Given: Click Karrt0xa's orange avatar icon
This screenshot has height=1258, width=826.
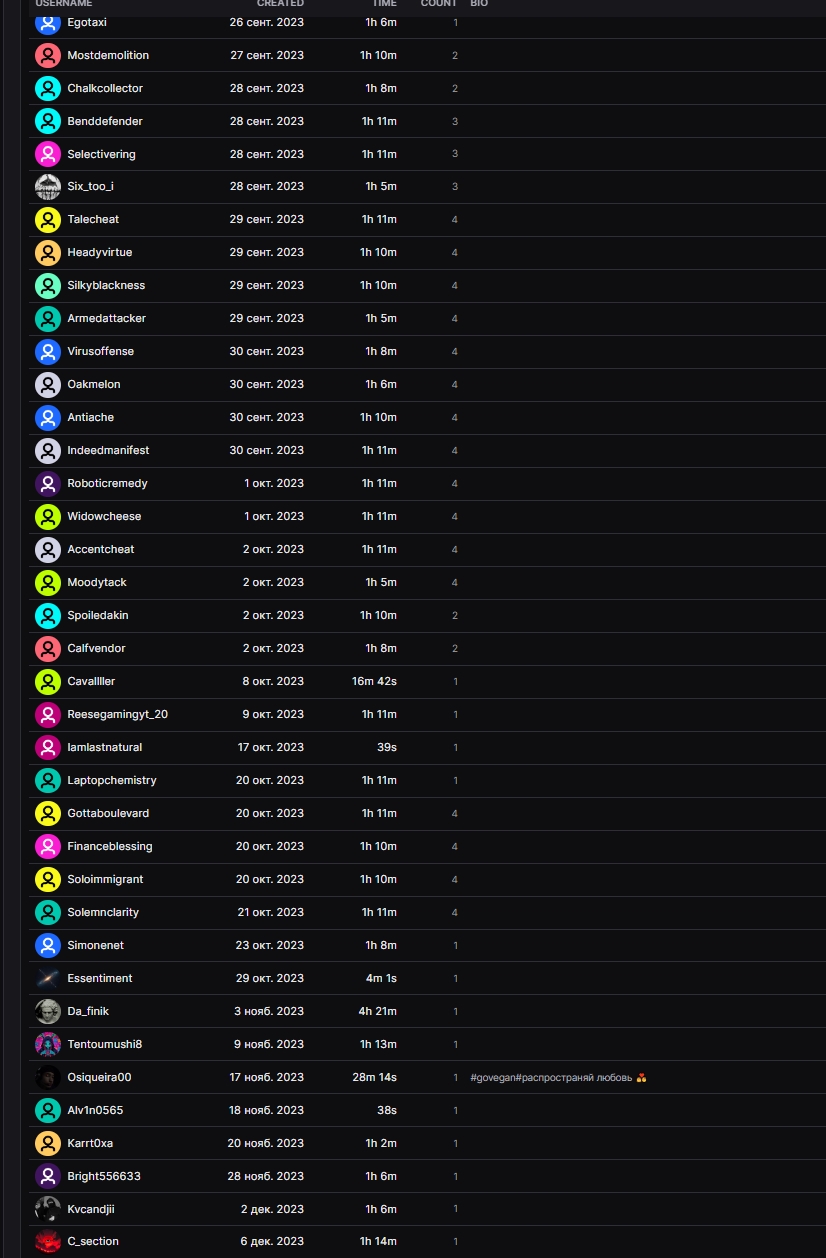Looking at the screenshot, I should (48, 1144).
